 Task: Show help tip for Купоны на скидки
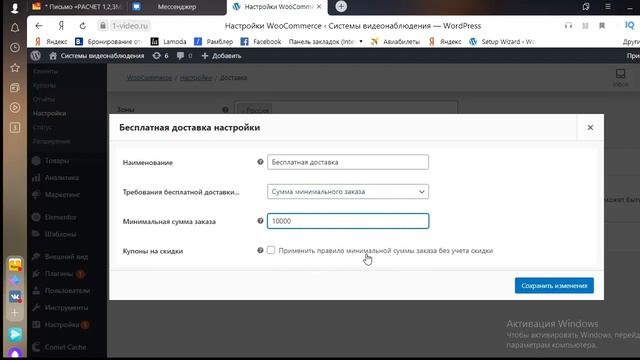pyautogui.click(x=260, y=250)
